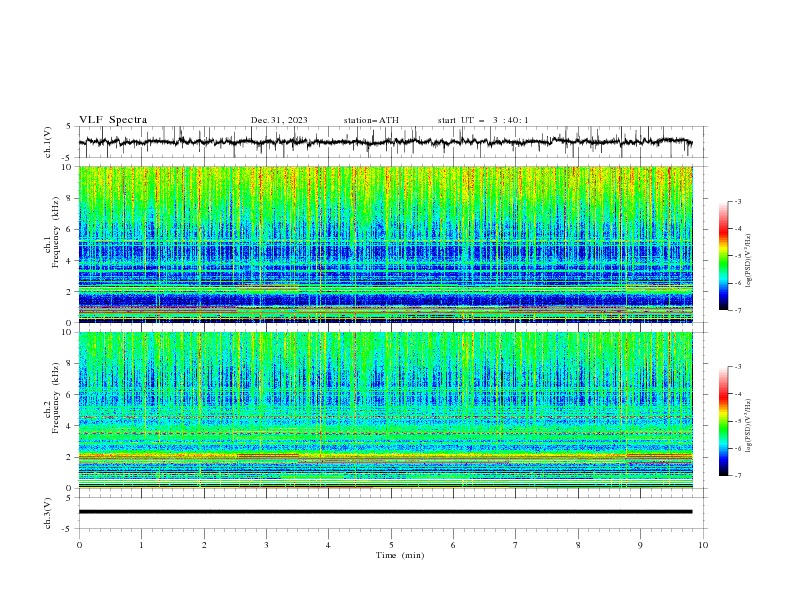Viewport: 792px width, 612px height.
Task: Click the "-3" label on ch.1 color bar
Action: pyautogui.click(x=737, y=201)
